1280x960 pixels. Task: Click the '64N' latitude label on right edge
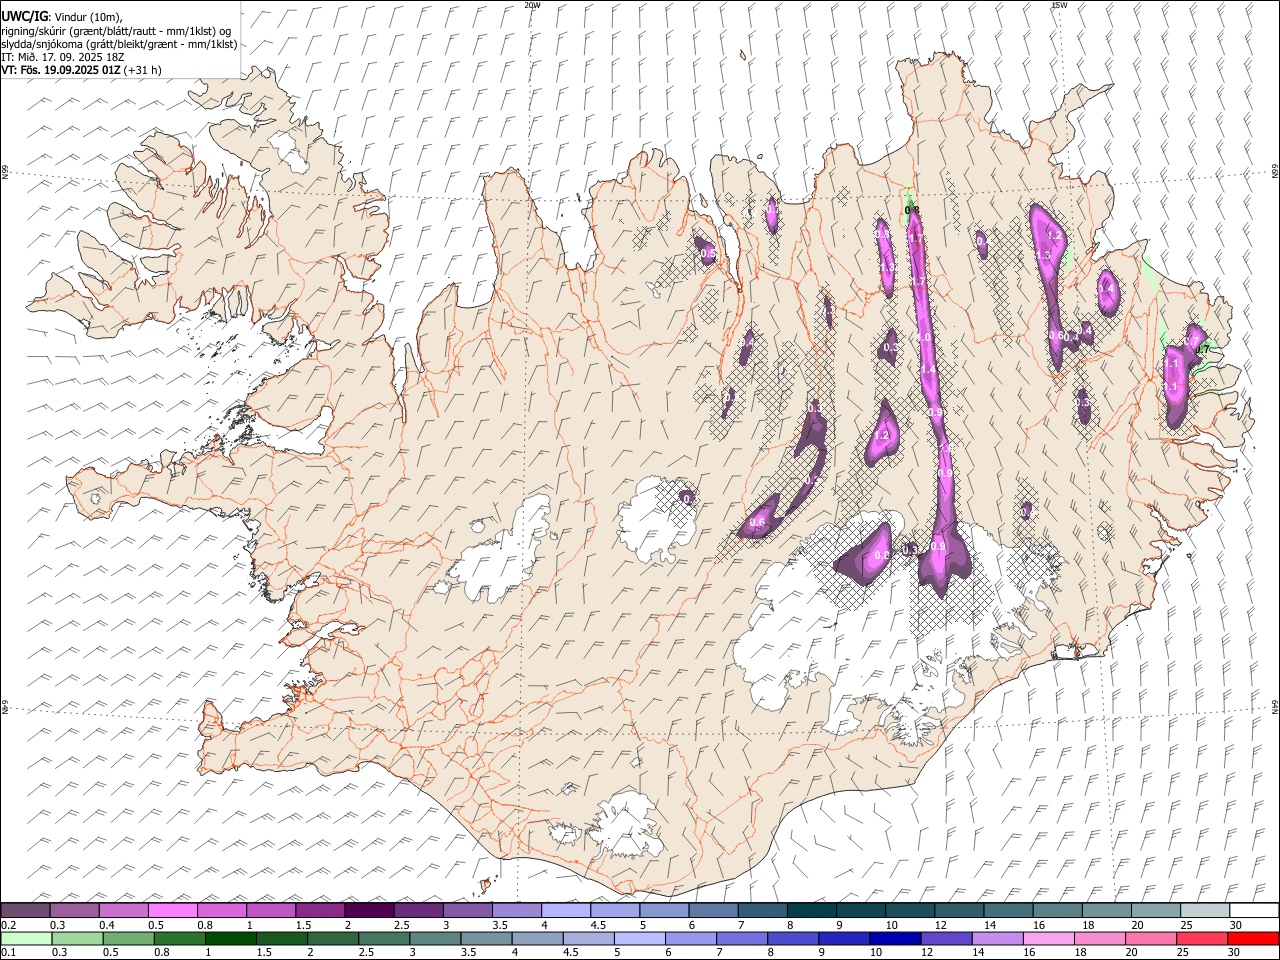click(x=1275, y=707)
